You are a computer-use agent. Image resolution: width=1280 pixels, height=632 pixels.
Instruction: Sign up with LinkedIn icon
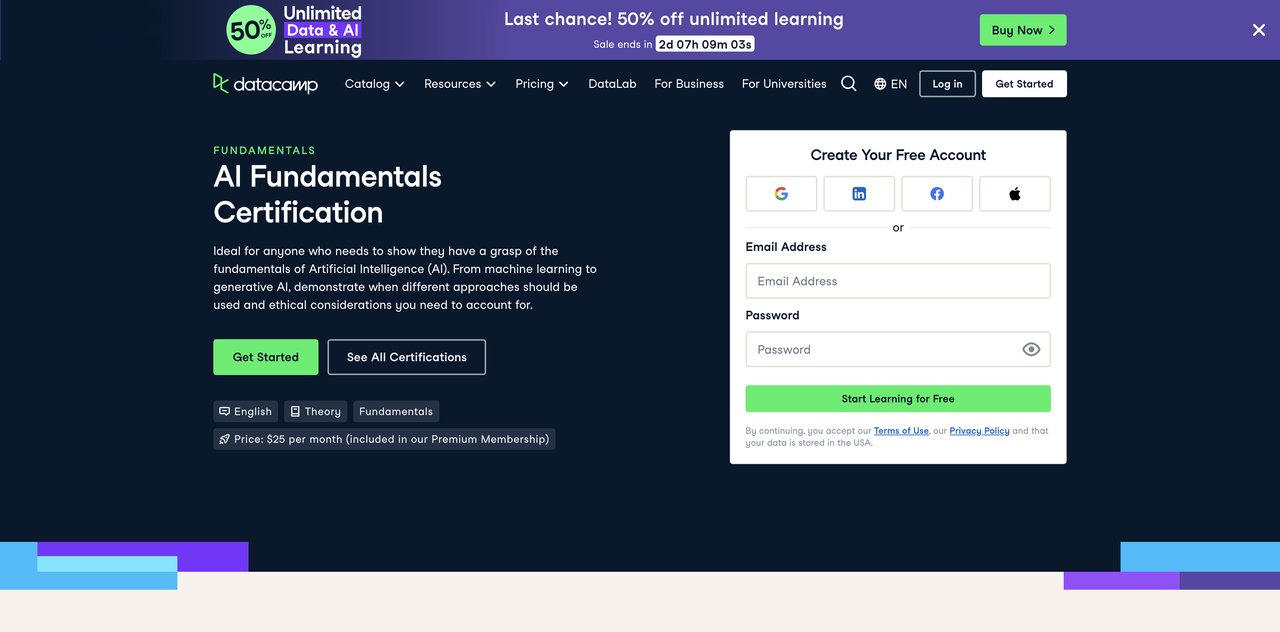pos(859,194)
